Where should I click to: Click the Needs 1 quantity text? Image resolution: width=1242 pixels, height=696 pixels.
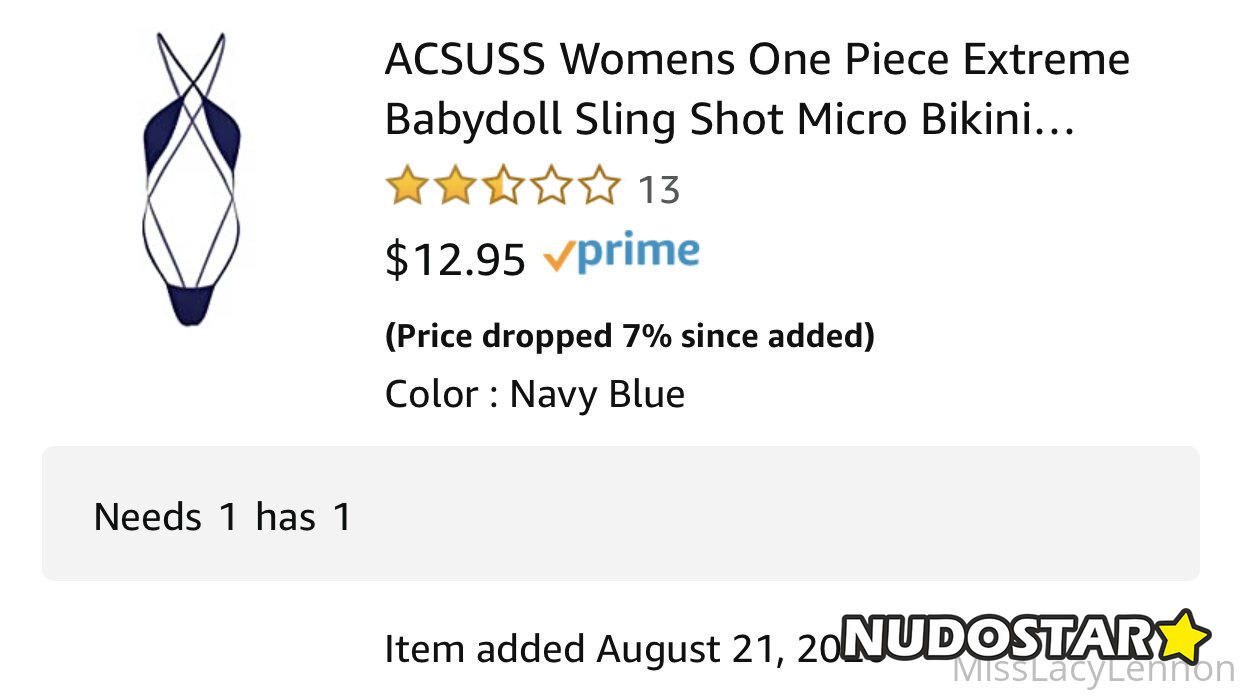click(x=166, y=517)
